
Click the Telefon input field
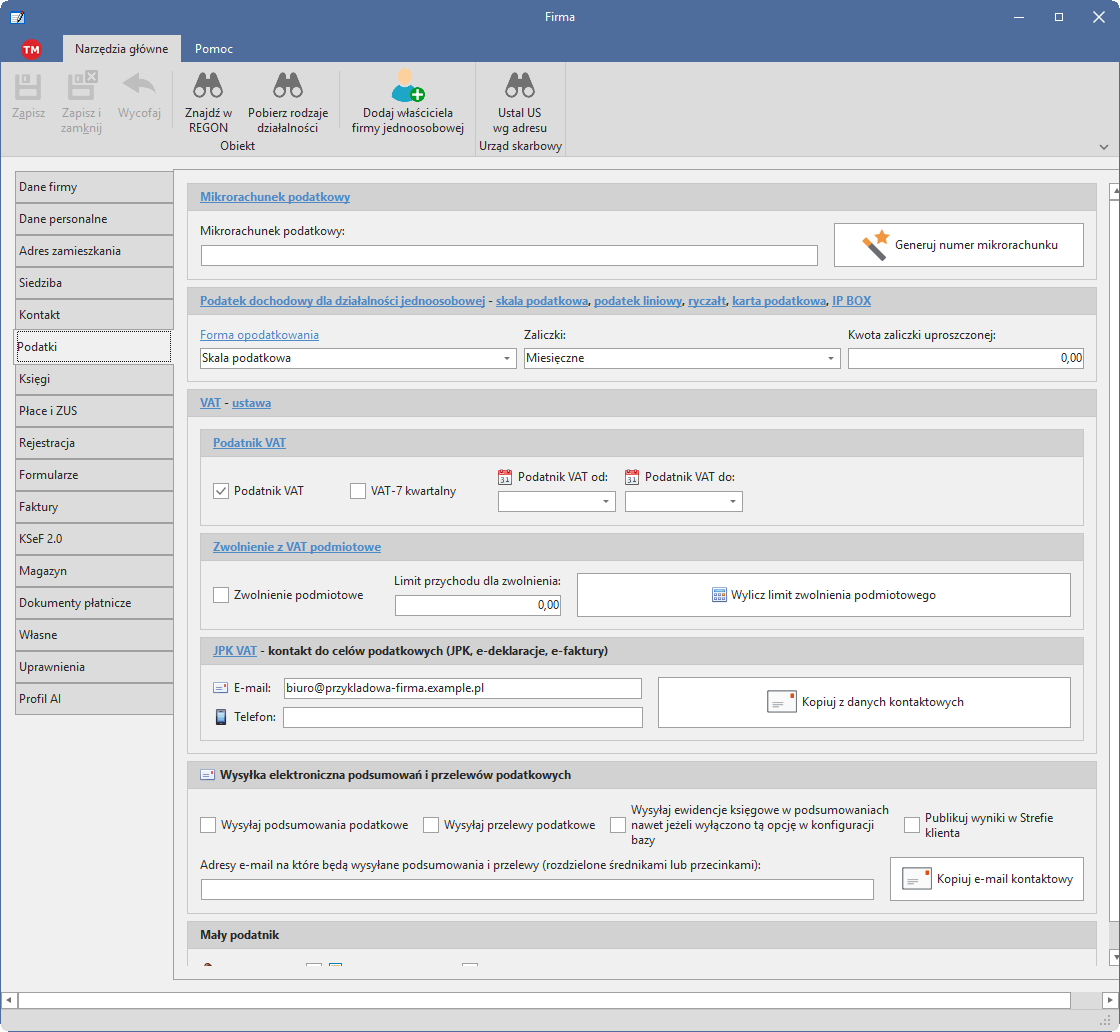pos(463,717)
